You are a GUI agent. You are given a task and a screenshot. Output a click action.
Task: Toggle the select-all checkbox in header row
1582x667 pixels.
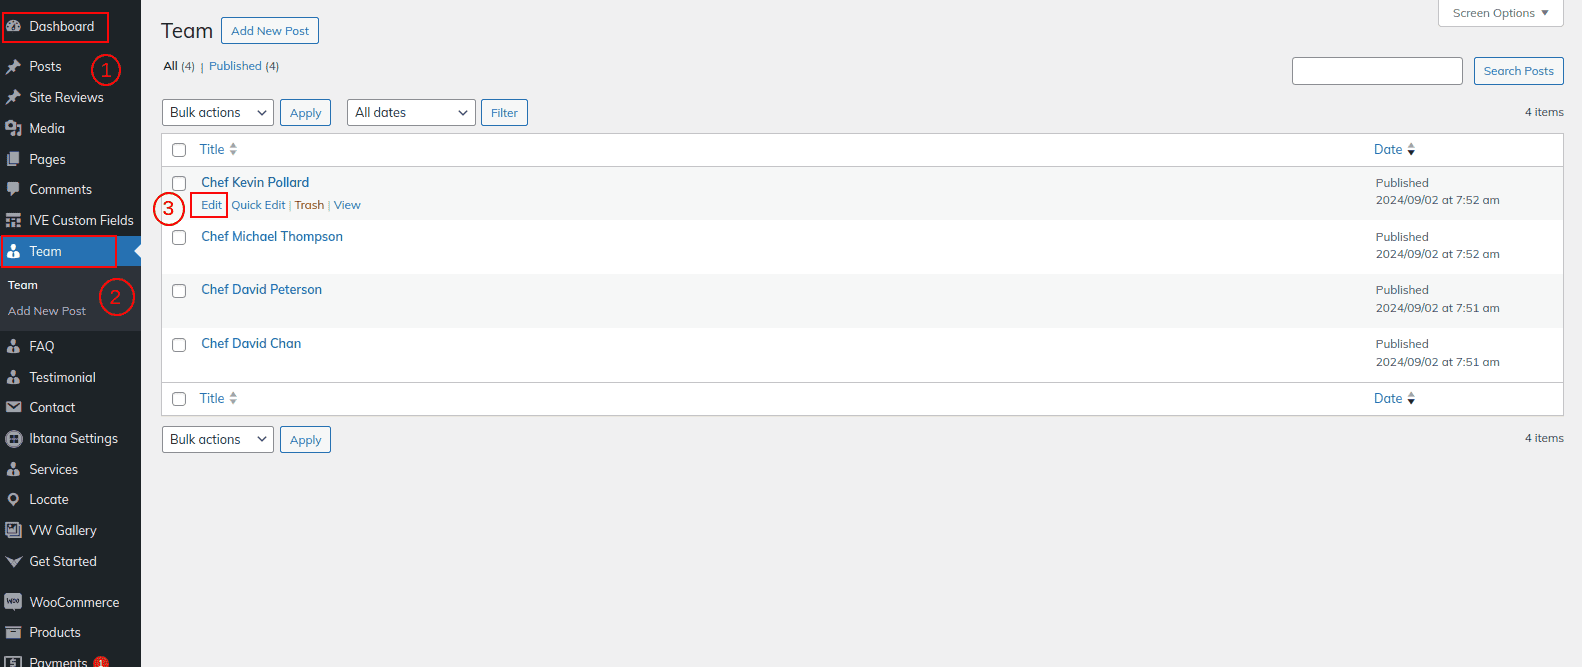pos(179,150)
